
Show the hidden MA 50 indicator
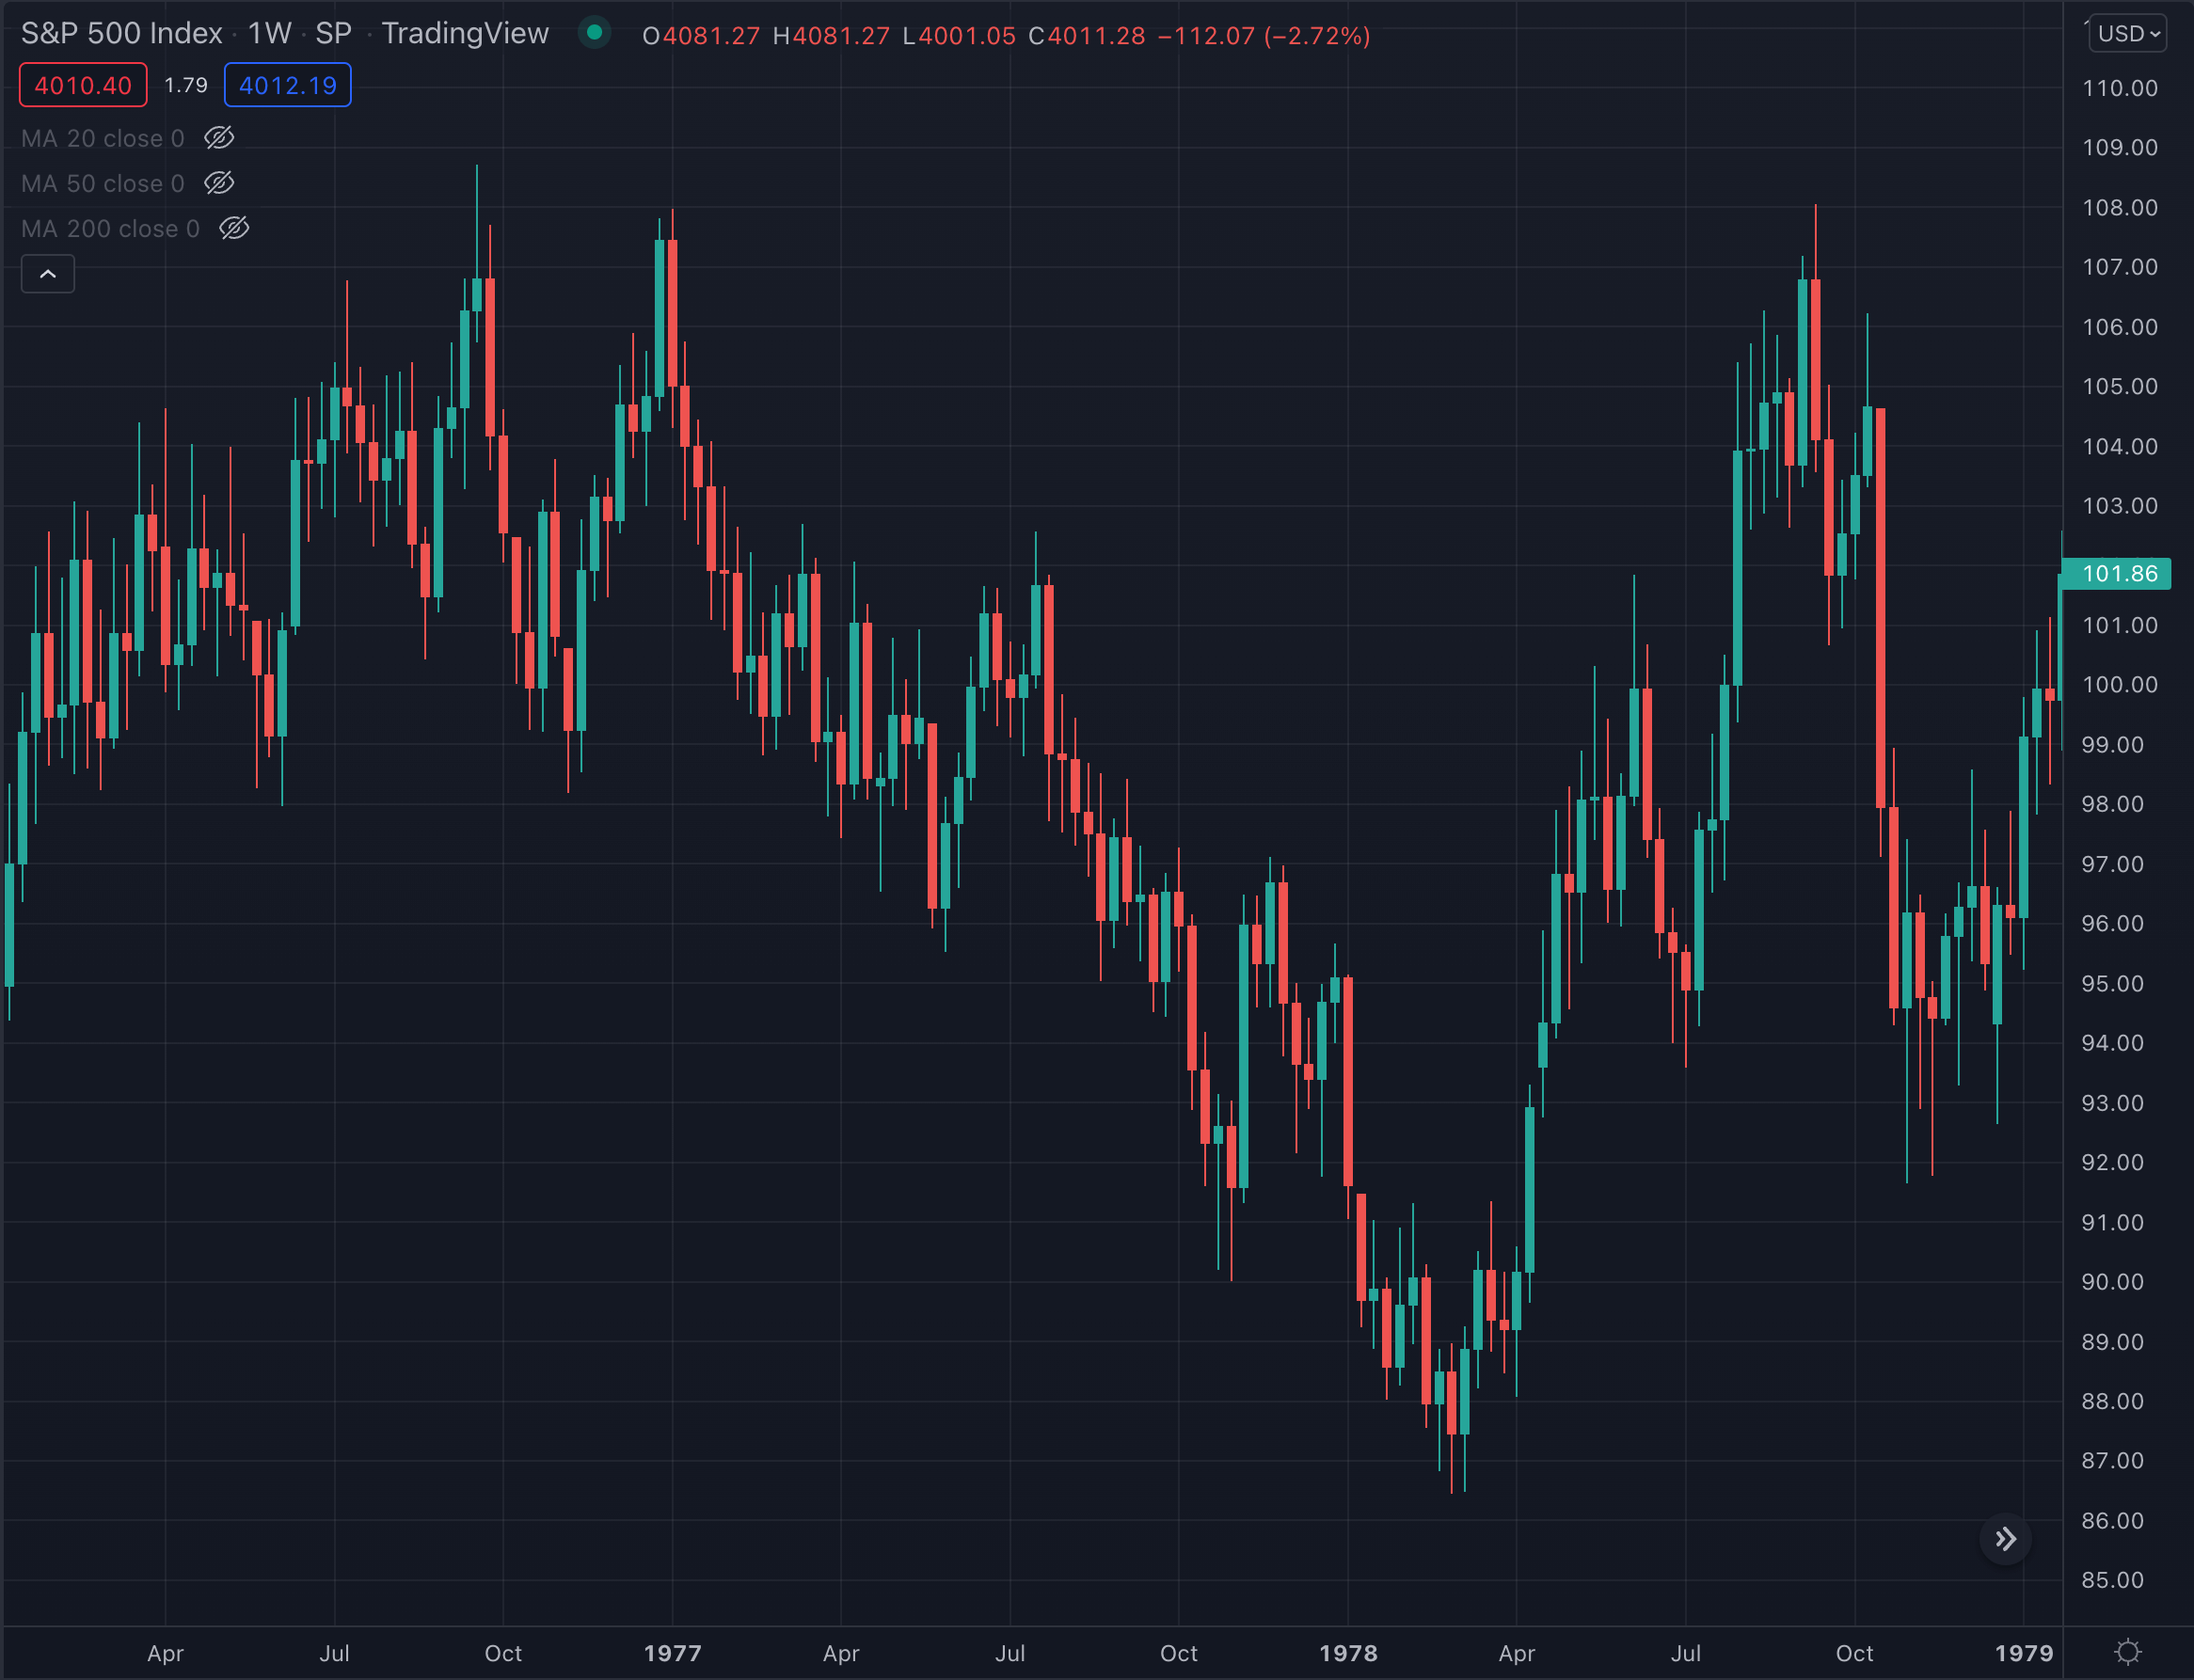point(219,183)
